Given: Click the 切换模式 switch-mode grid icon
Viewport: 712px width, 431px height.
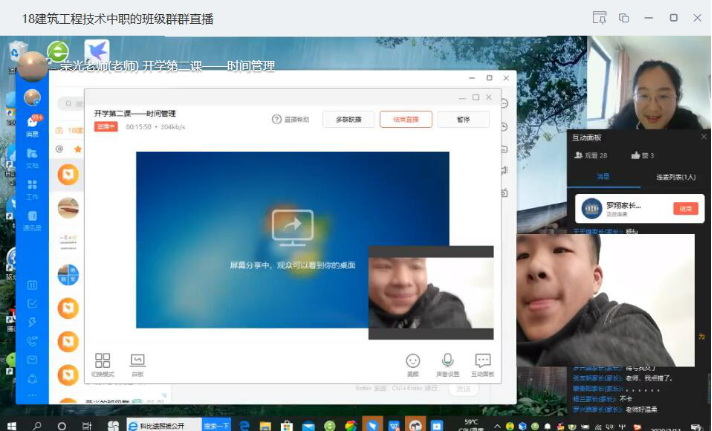Looking at the screenshot, I should click(102, 362).
